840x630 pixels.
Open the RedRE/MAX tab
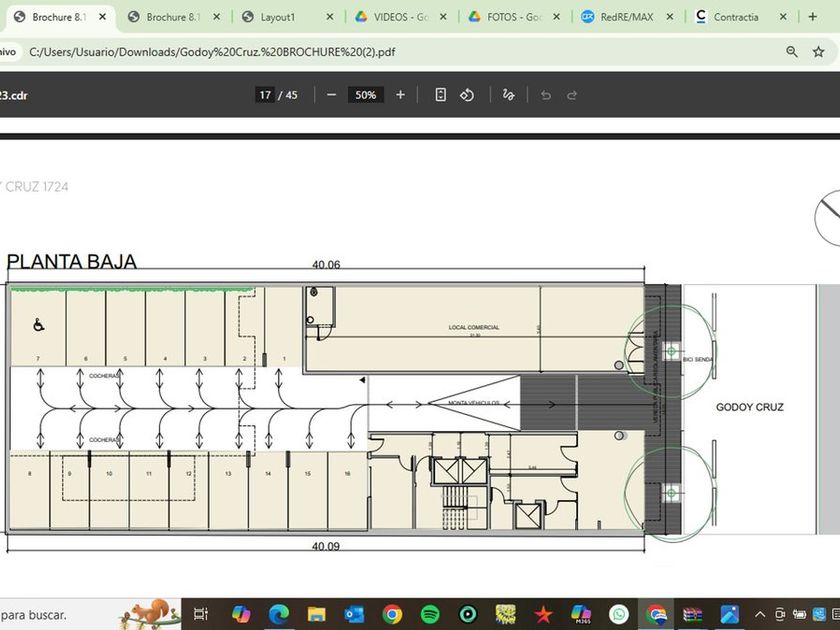point(625,17)
